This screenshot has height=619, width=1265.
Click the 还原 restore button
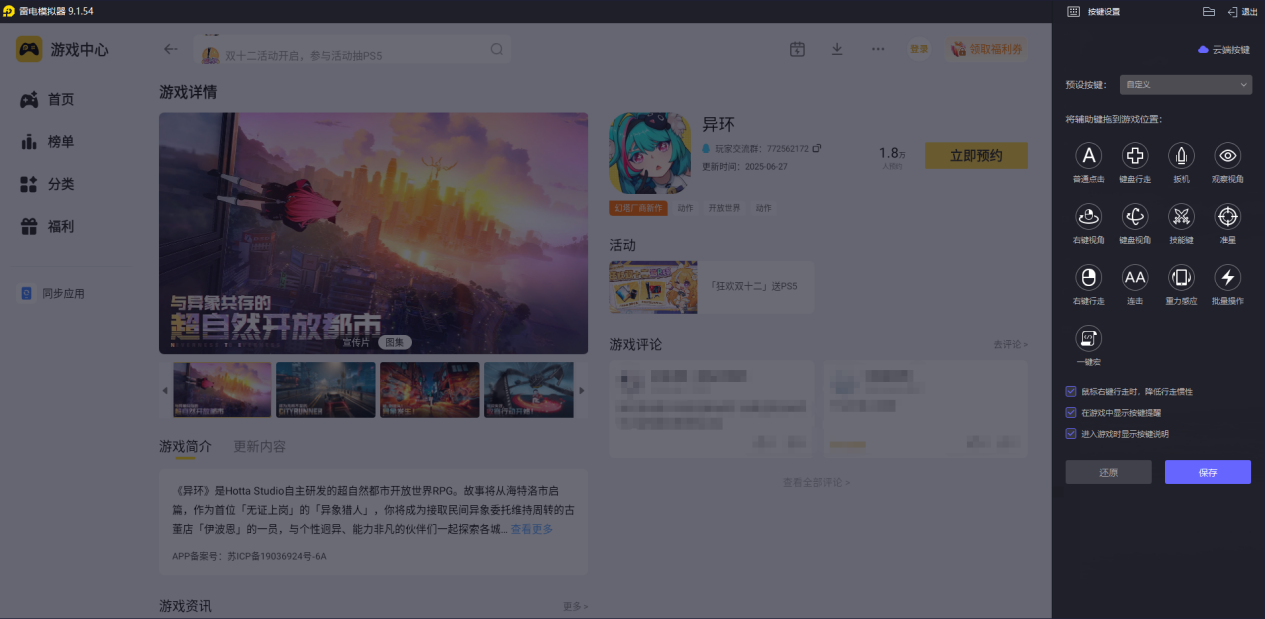[x=1108, y=472]
